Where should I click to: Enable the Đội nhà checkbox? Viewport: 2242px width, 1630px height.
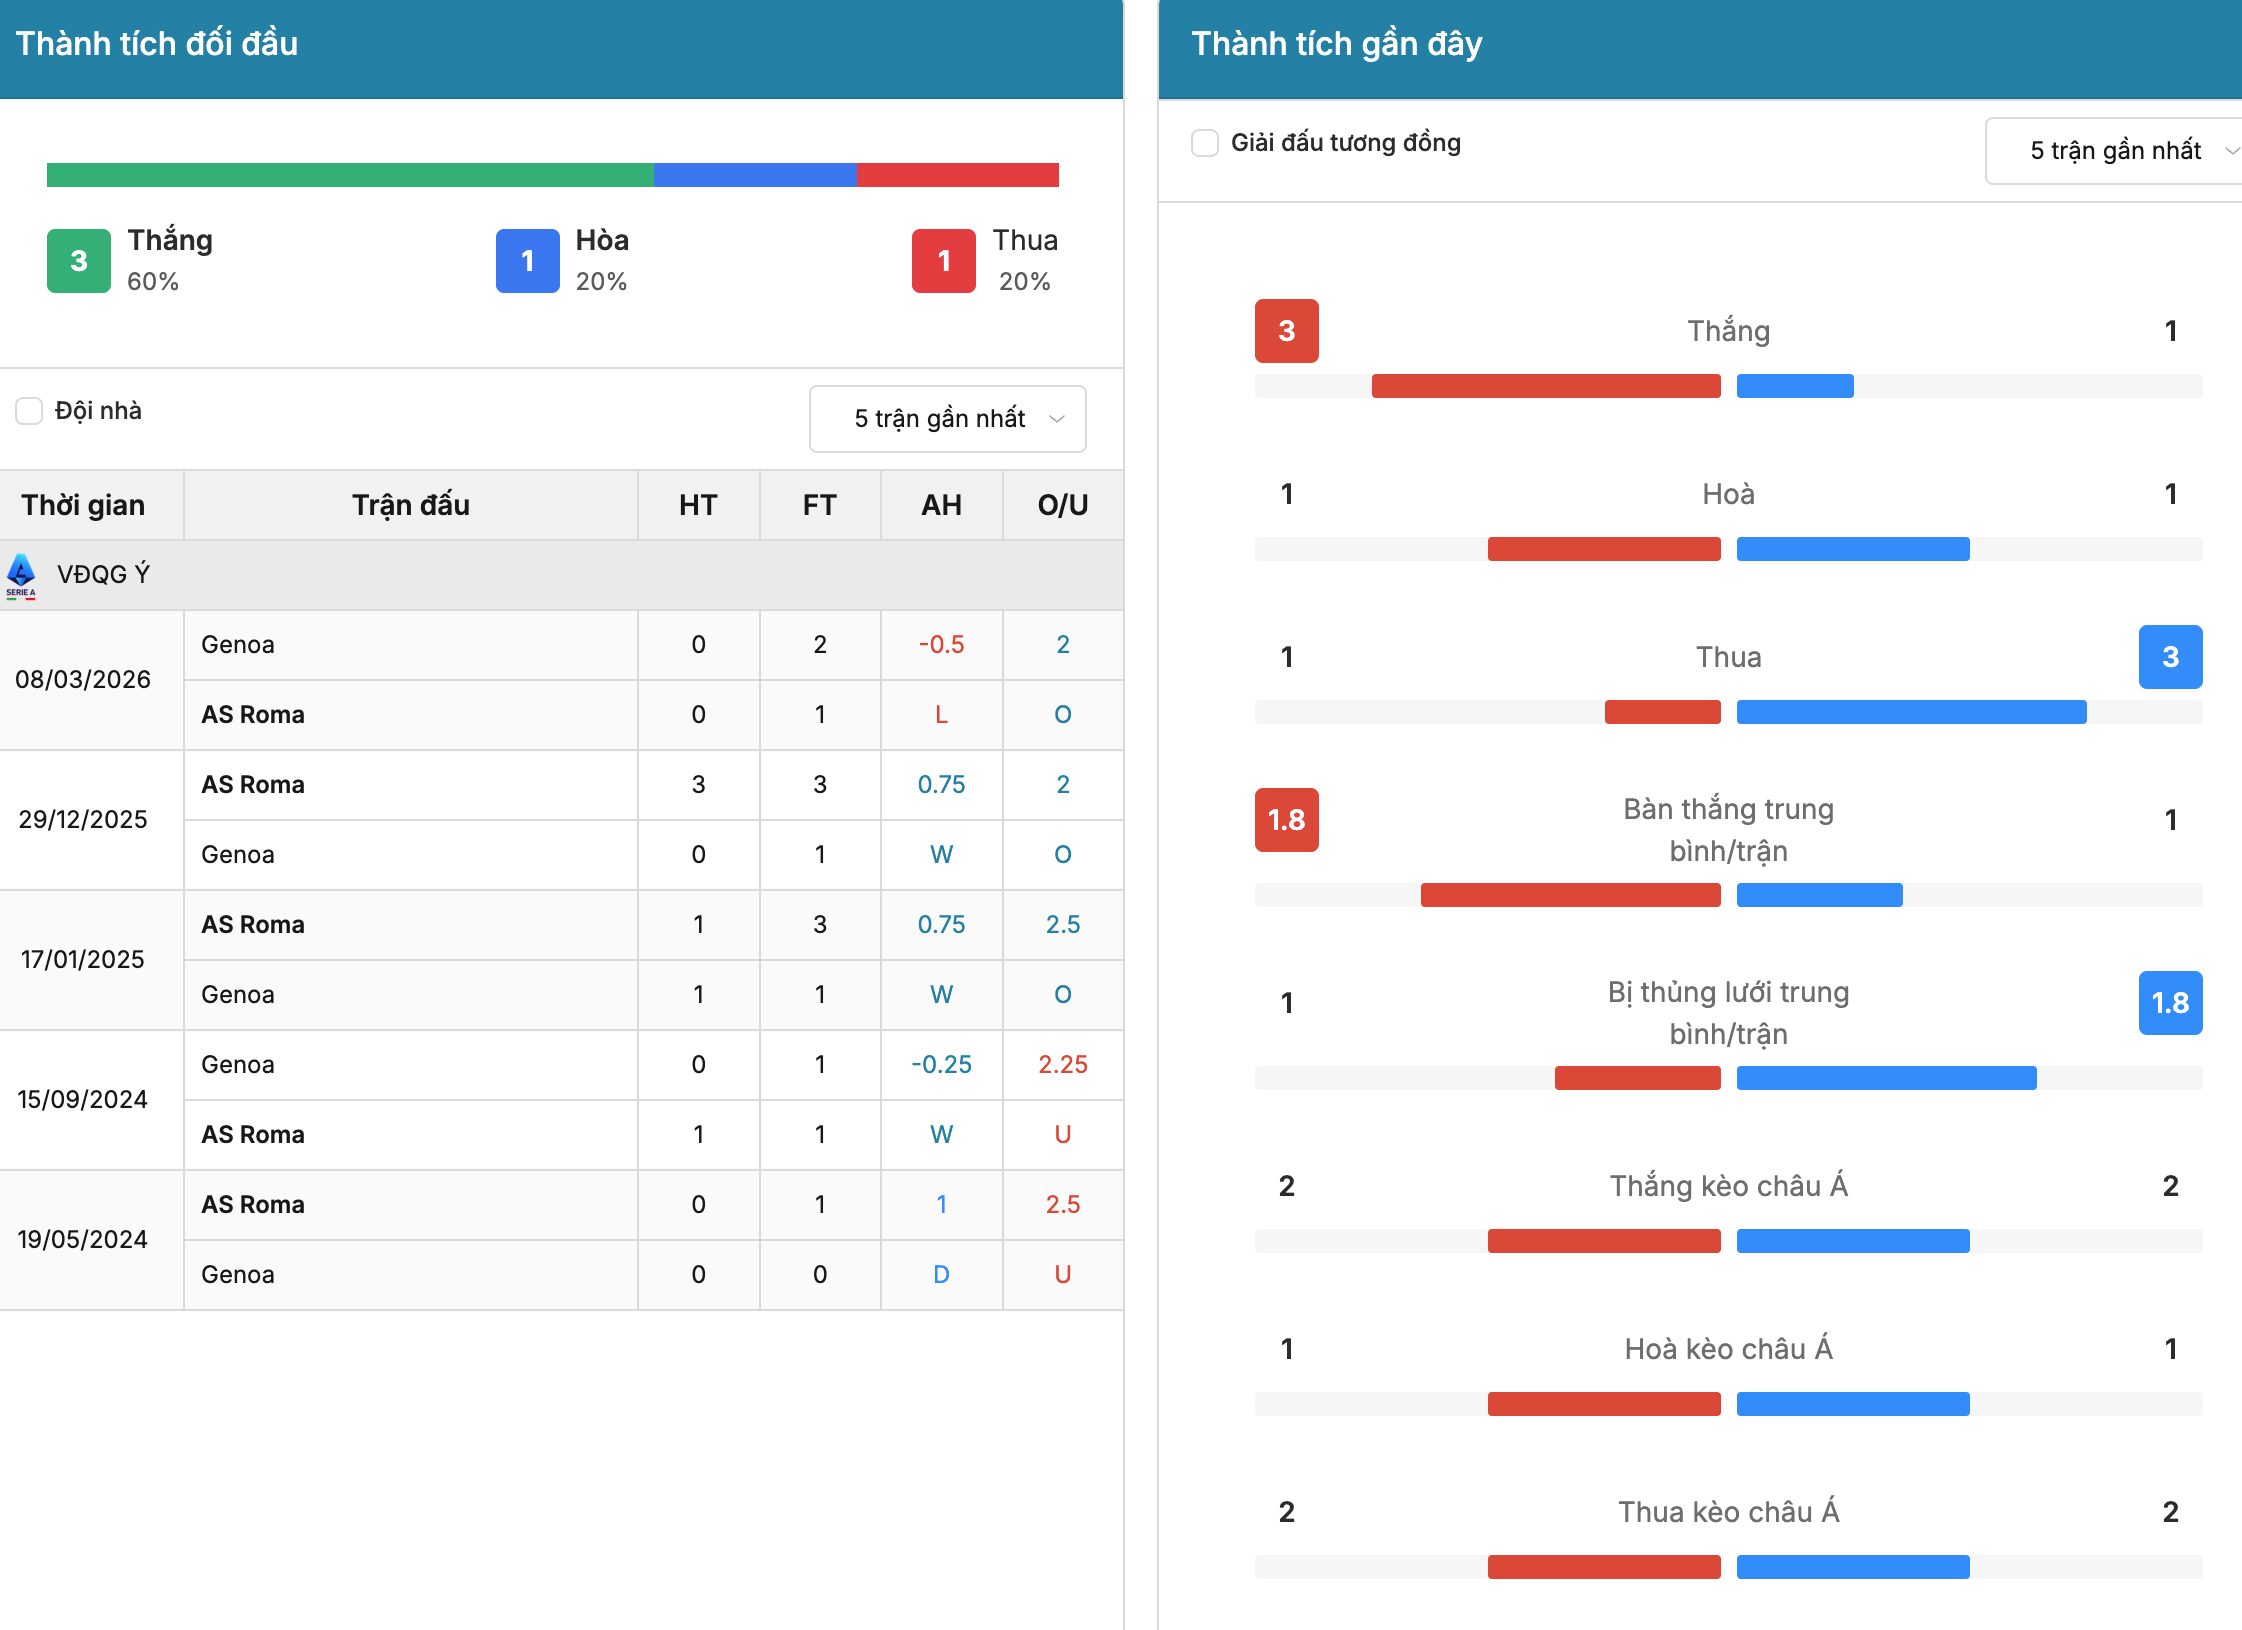point(29,411)
